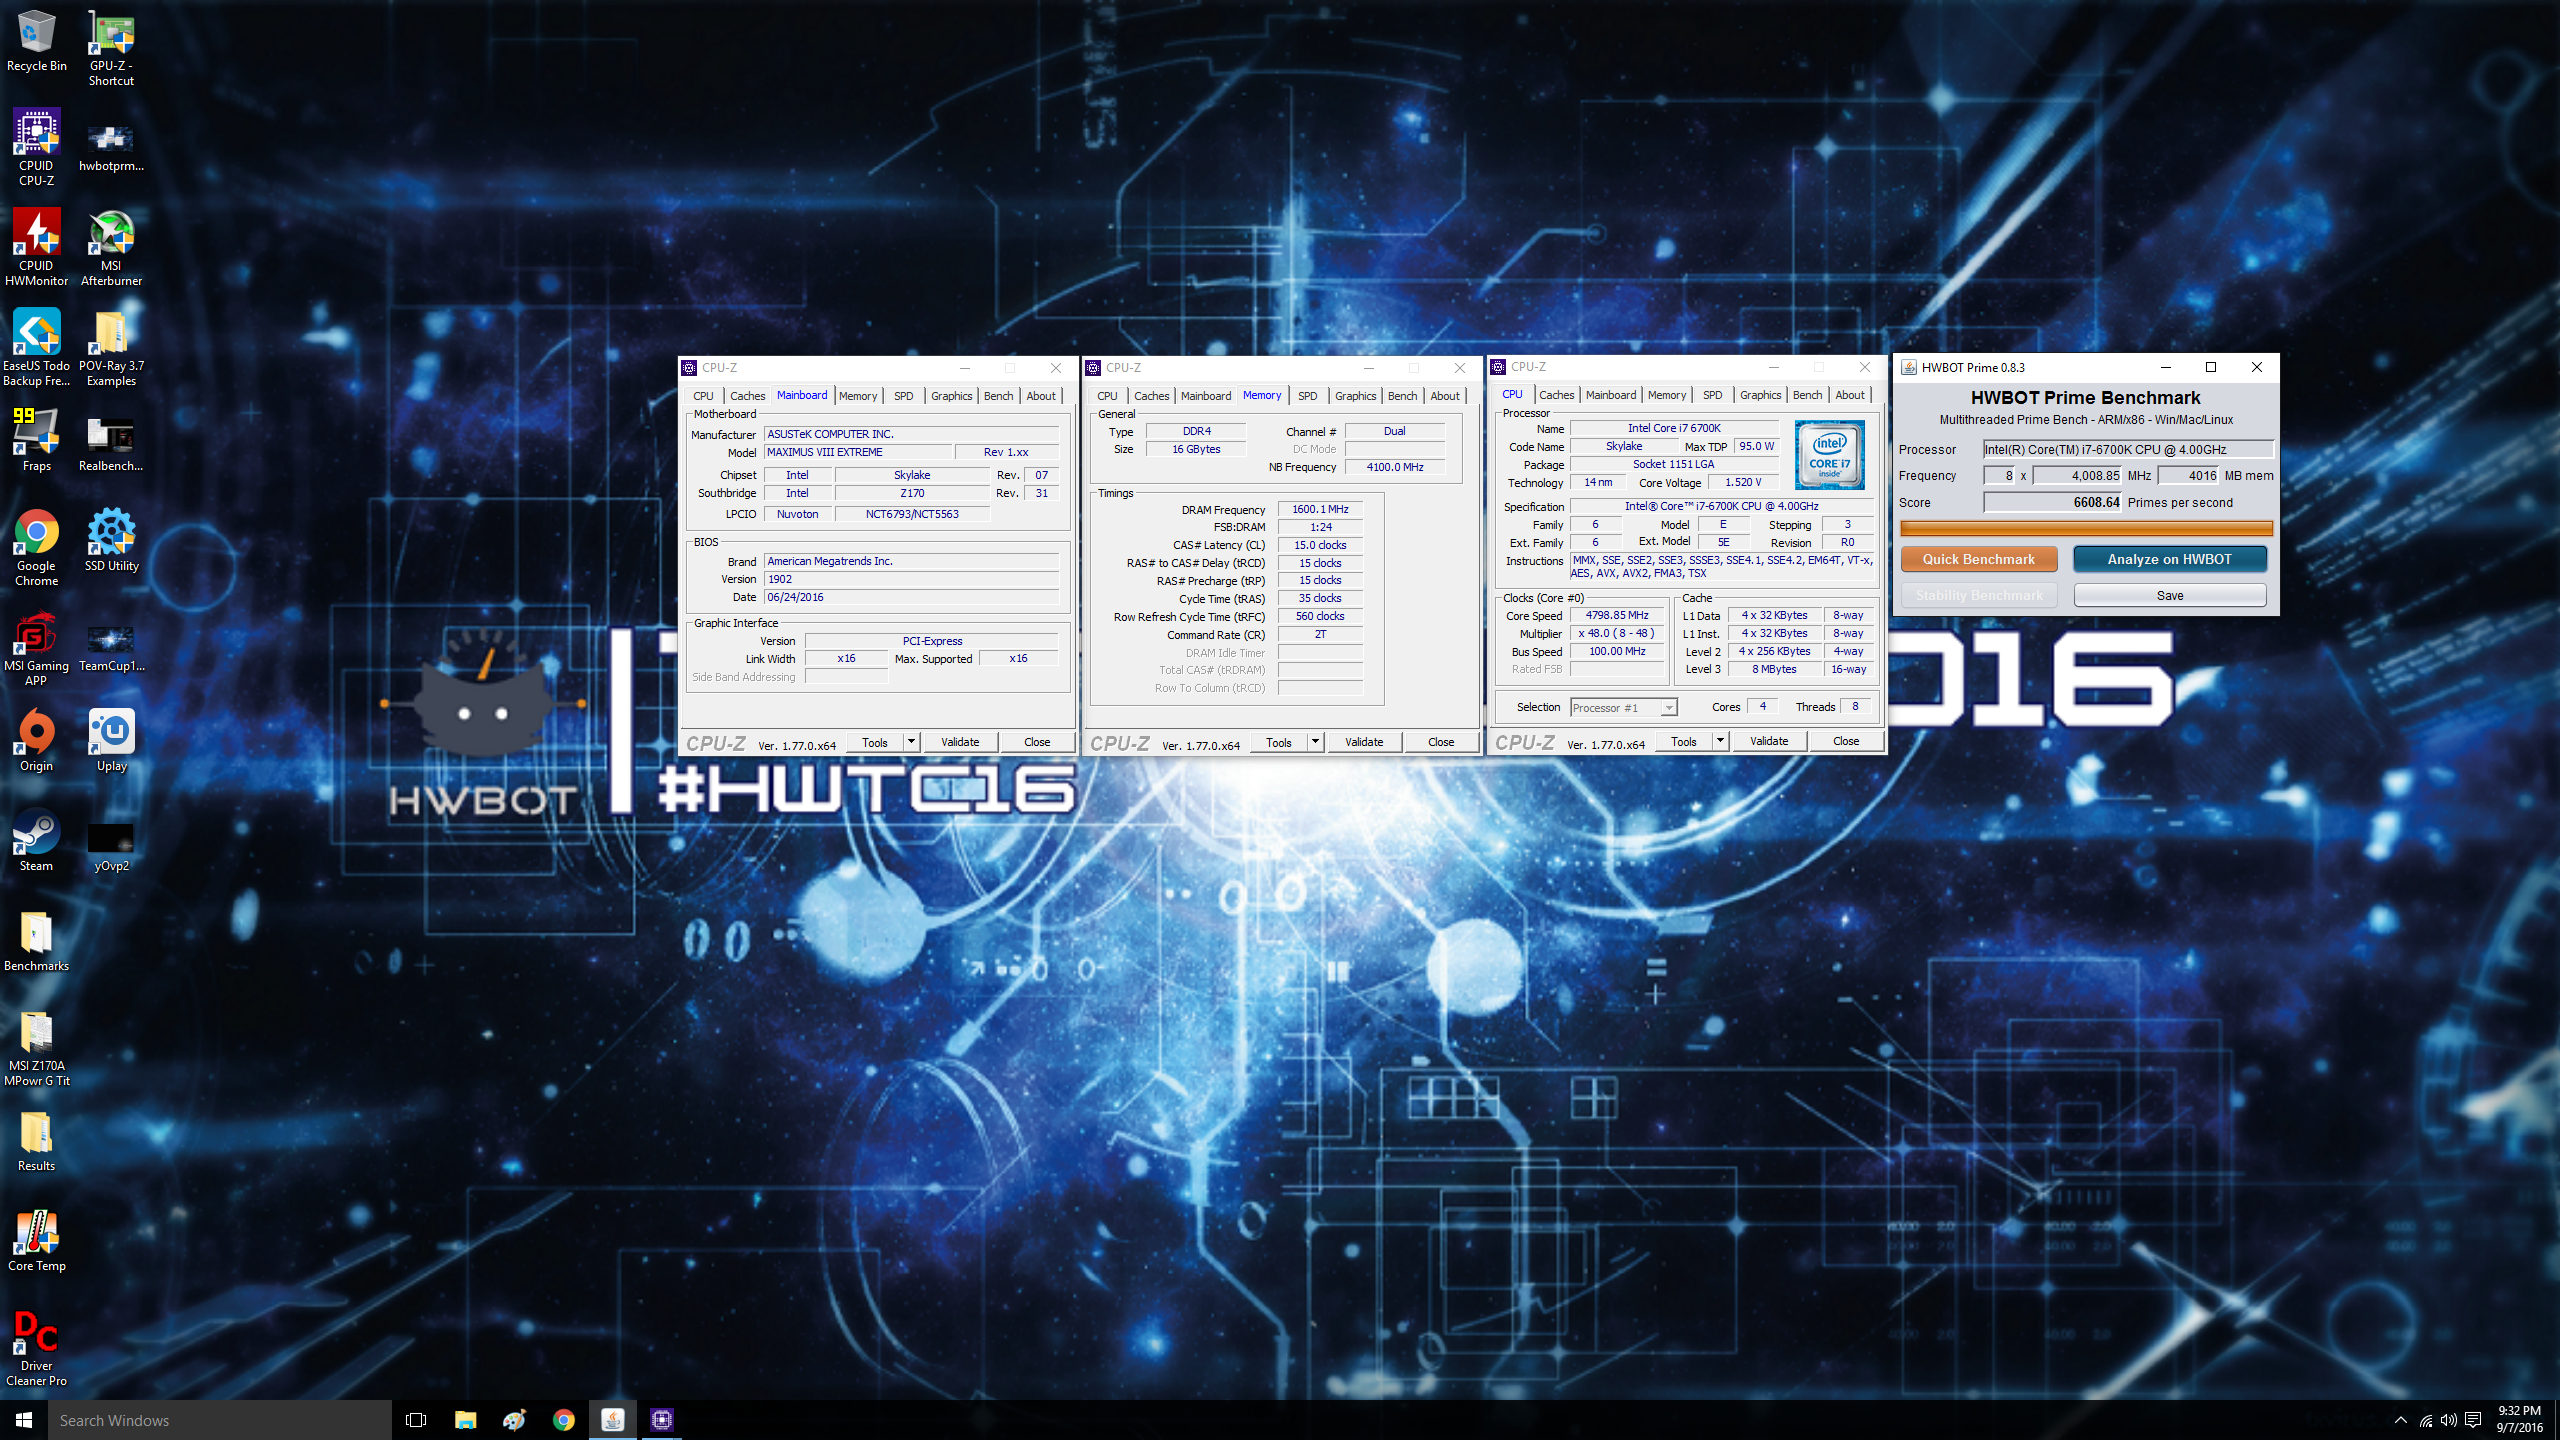Launch Fraps from the desktop

click(37, 440)
